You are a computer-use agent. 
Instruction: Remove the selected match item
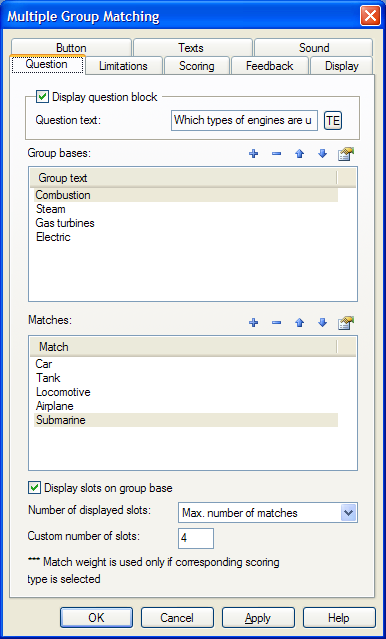click(276, 323)
